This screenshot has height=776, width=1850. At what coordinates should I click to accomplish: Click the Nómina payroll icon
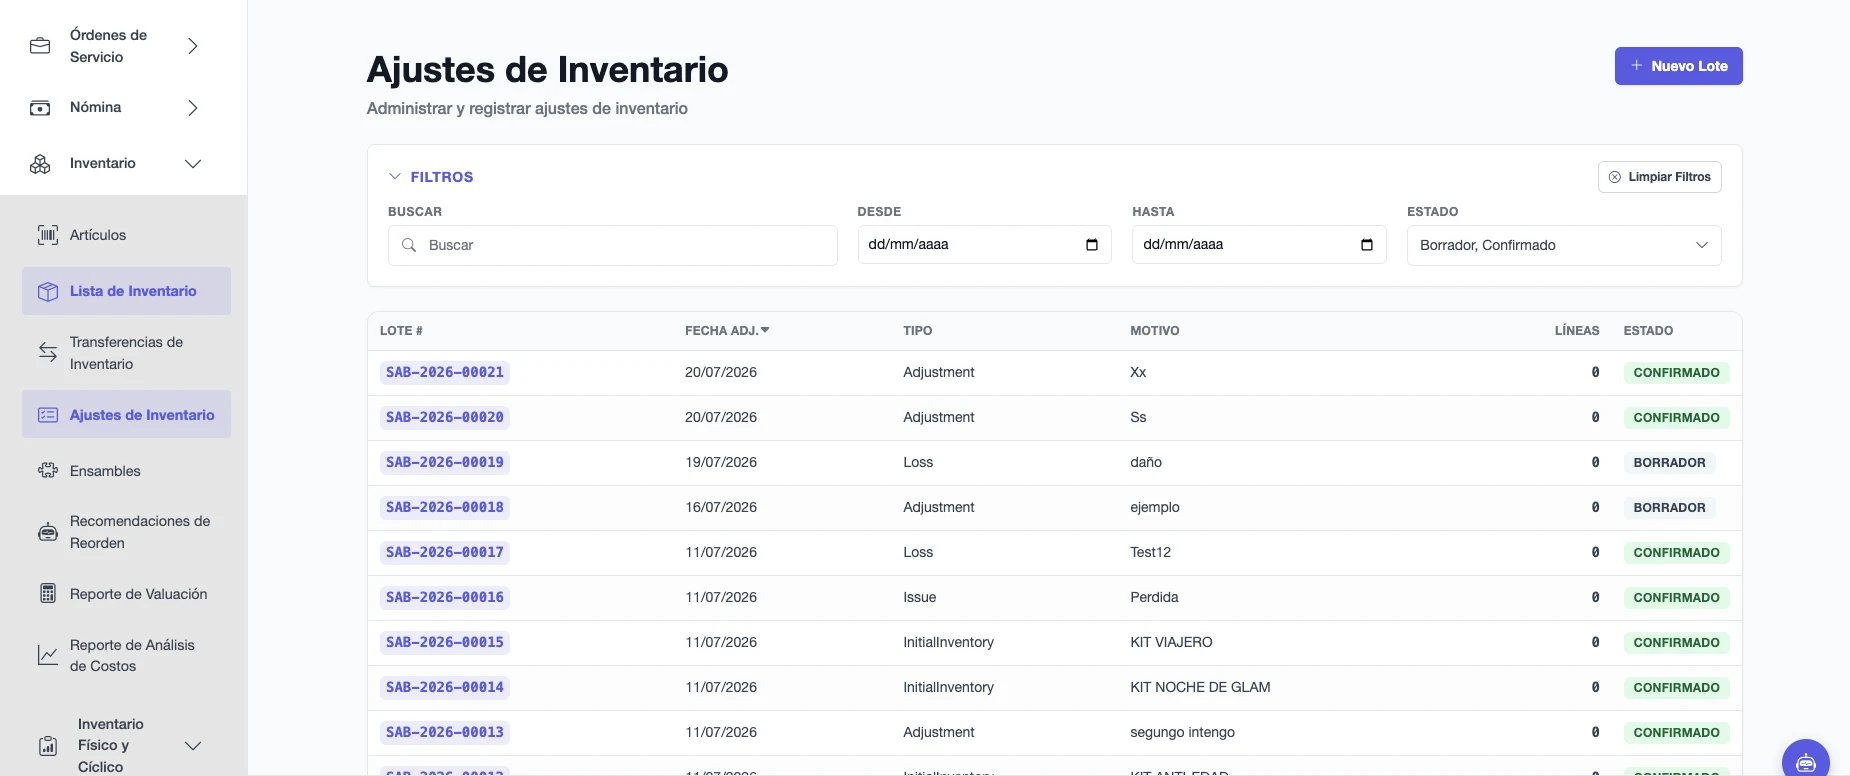coord(40,108)
